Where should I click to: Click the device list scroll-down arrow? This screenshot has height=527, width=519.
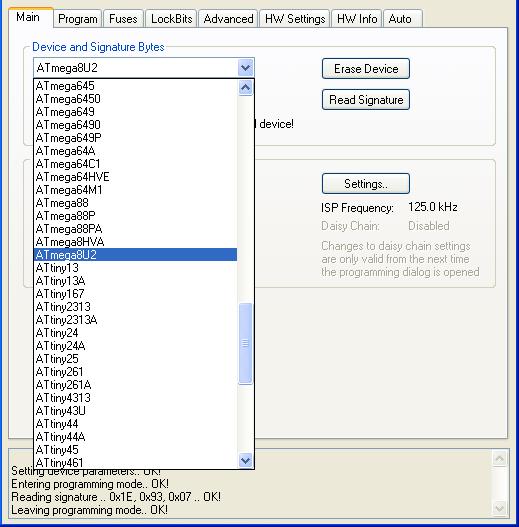245,460
